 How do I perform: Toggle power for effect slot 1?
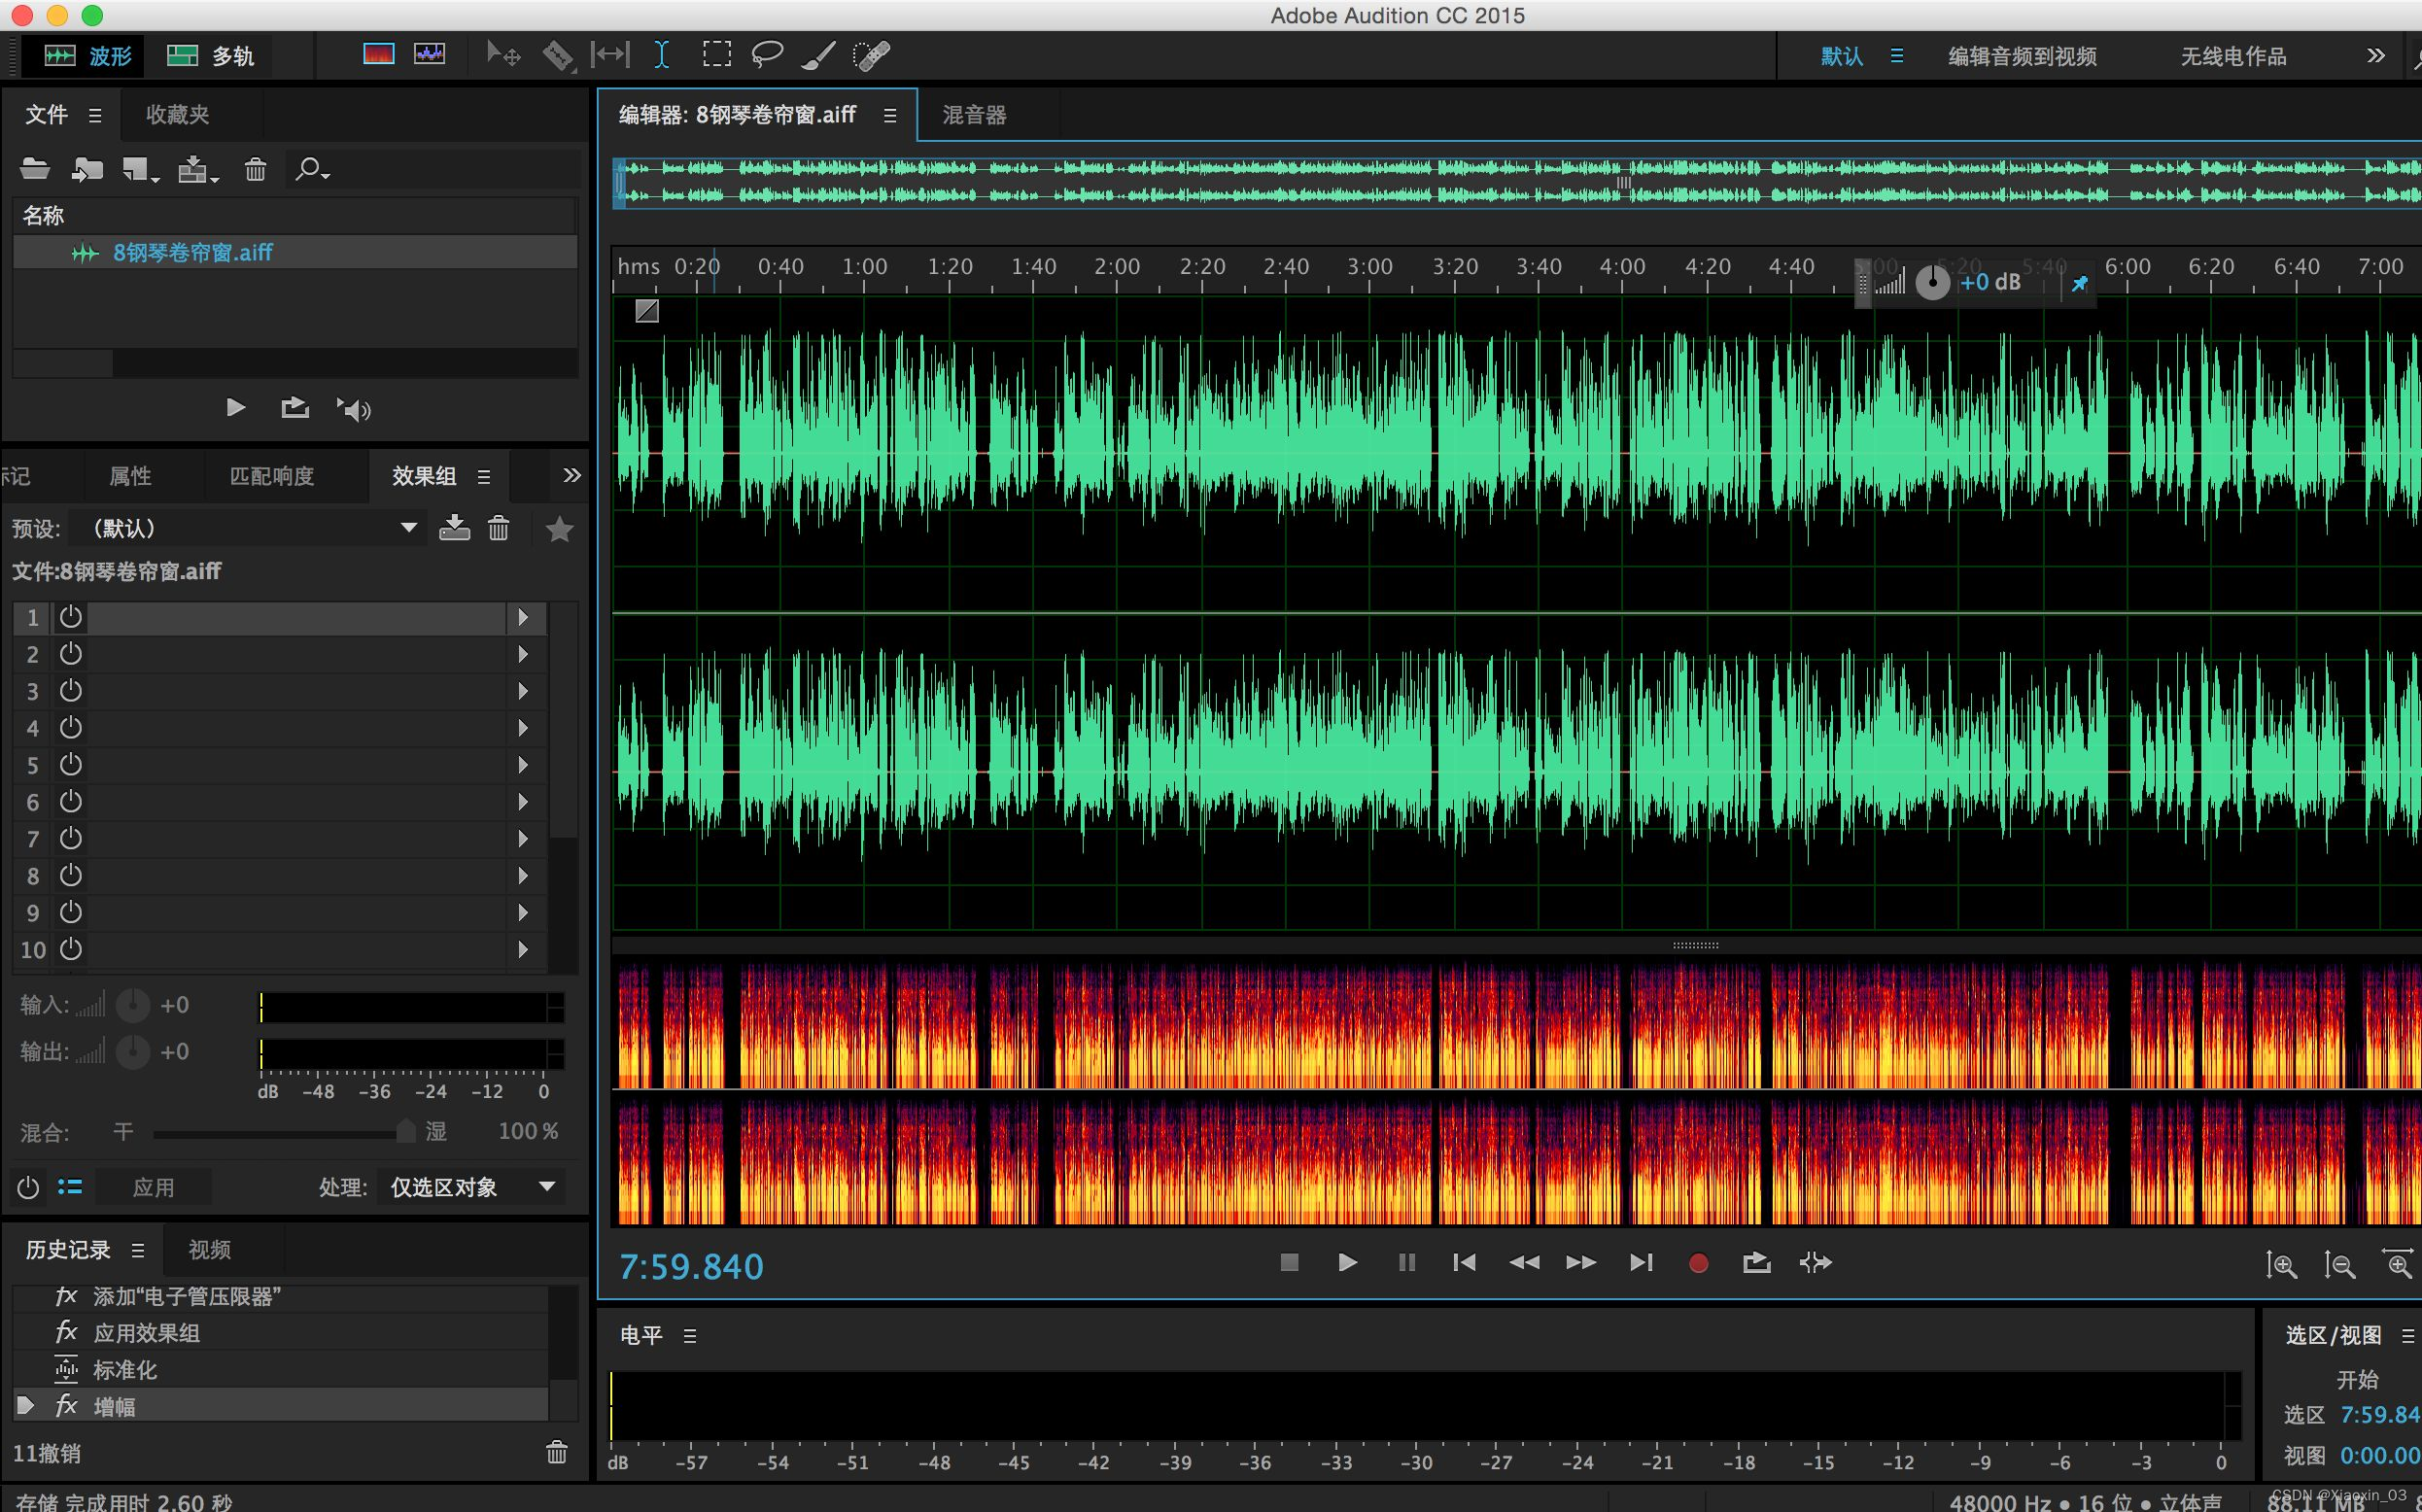coord(70,617)
